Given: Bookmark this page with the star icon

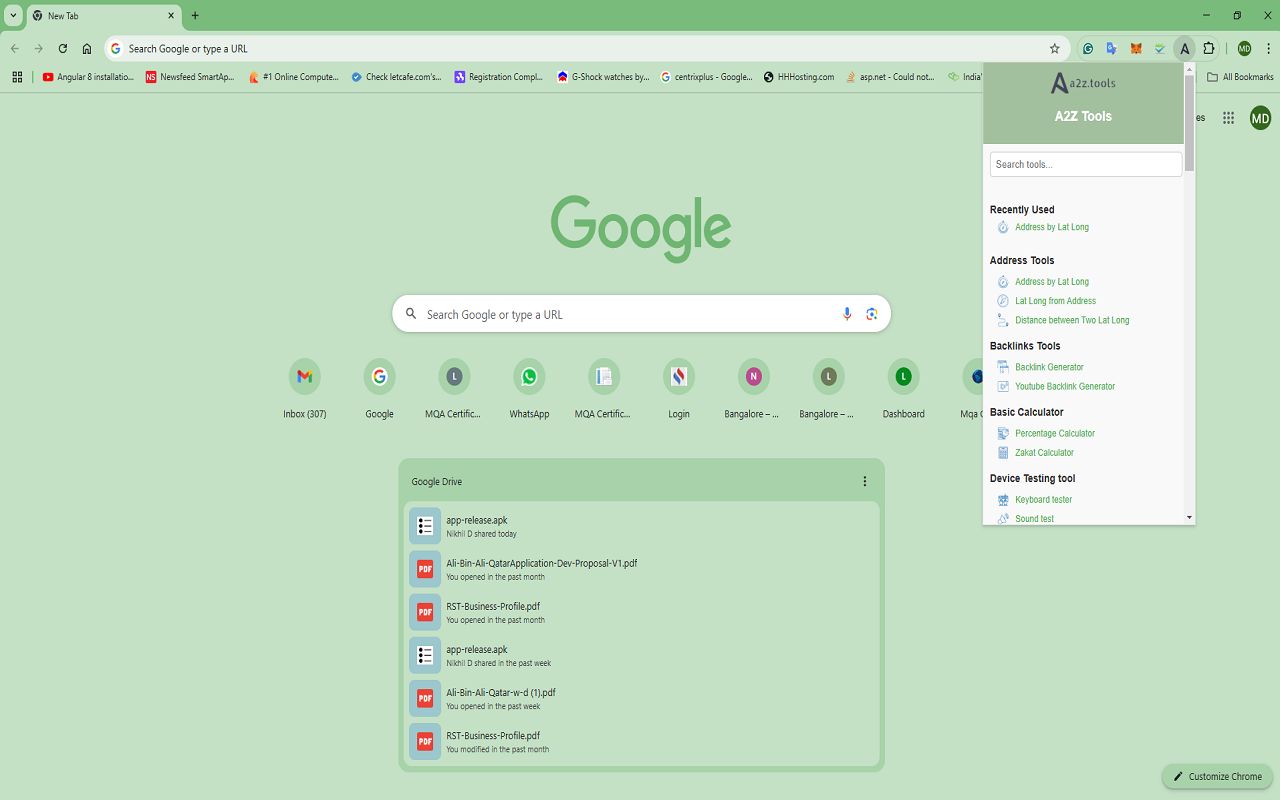Looking at the screenshot, I should point(1055,48).
